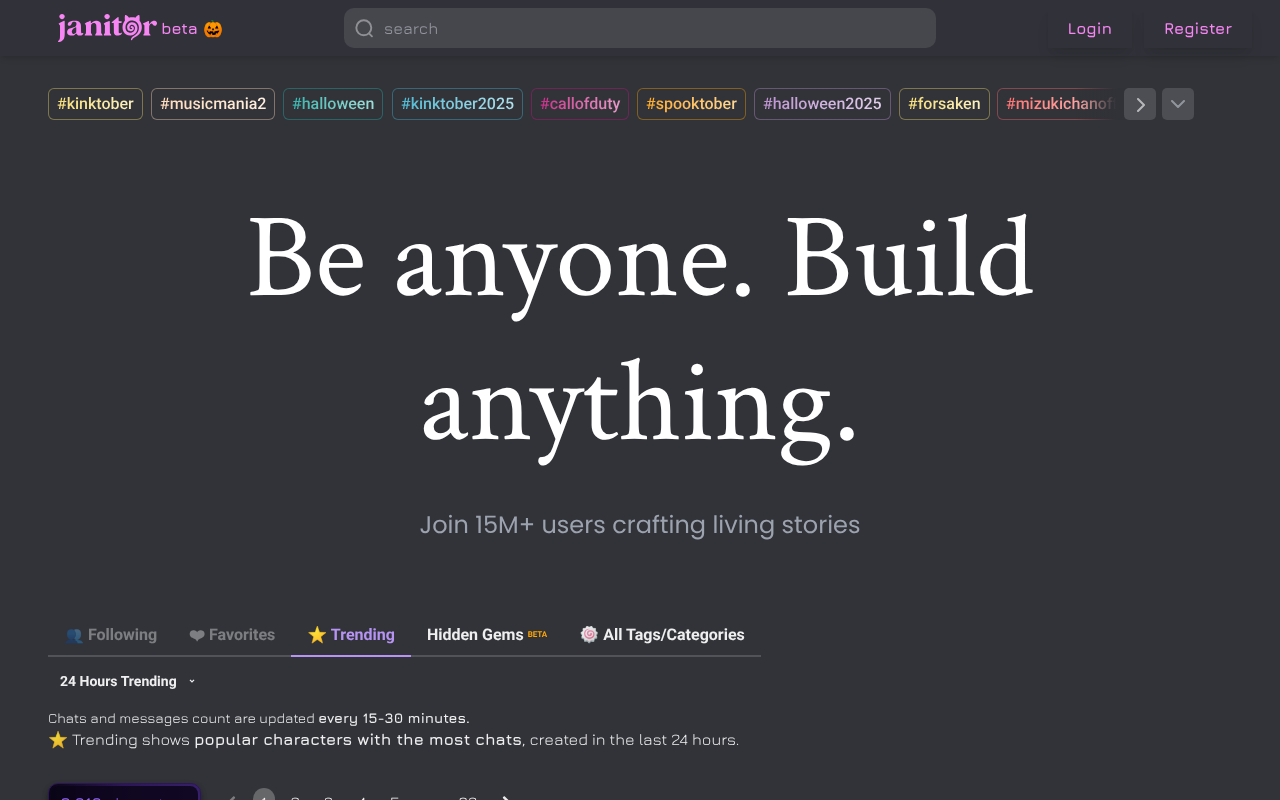Image resolution: width=1280 pixels, height=800 pixels.
Task: Click the Login button
Action: click(1089, 29)
